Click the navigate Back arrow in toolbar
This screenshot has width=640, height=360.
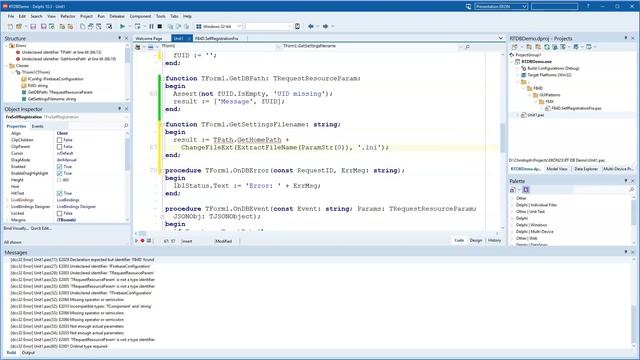click(311, 26)
